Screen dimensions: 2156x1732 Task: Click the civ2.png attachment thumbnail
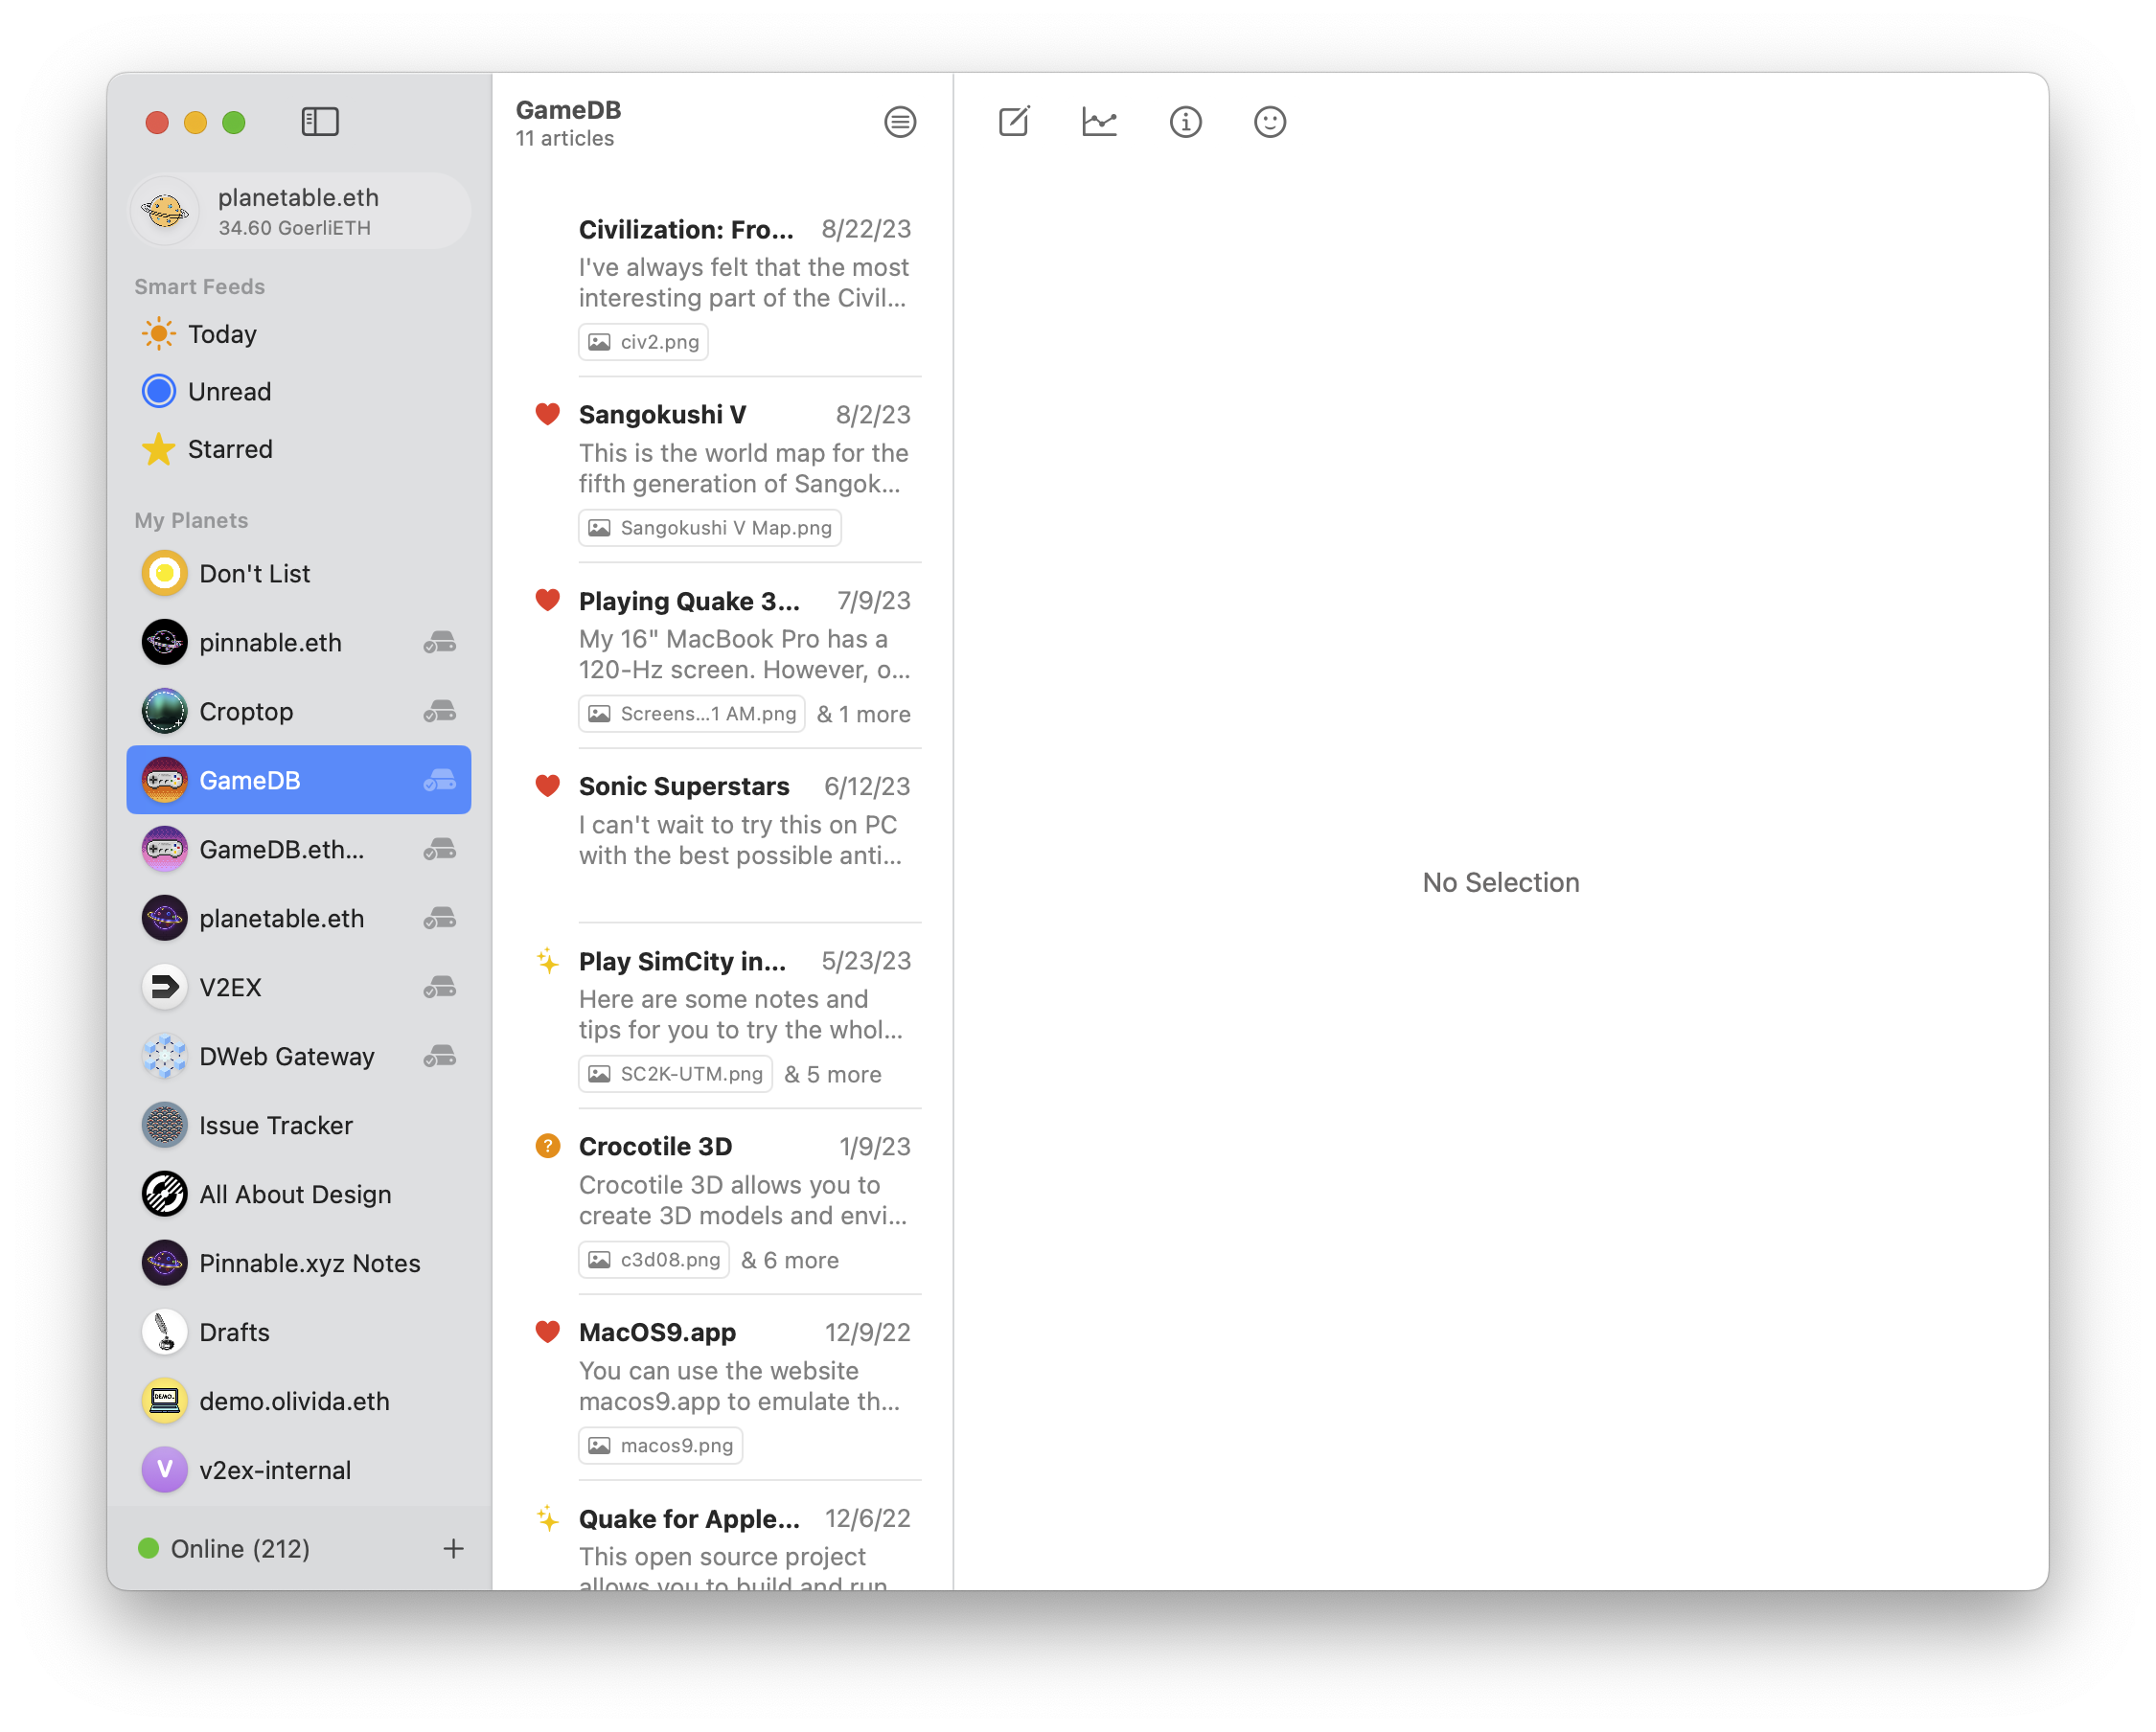643,342
